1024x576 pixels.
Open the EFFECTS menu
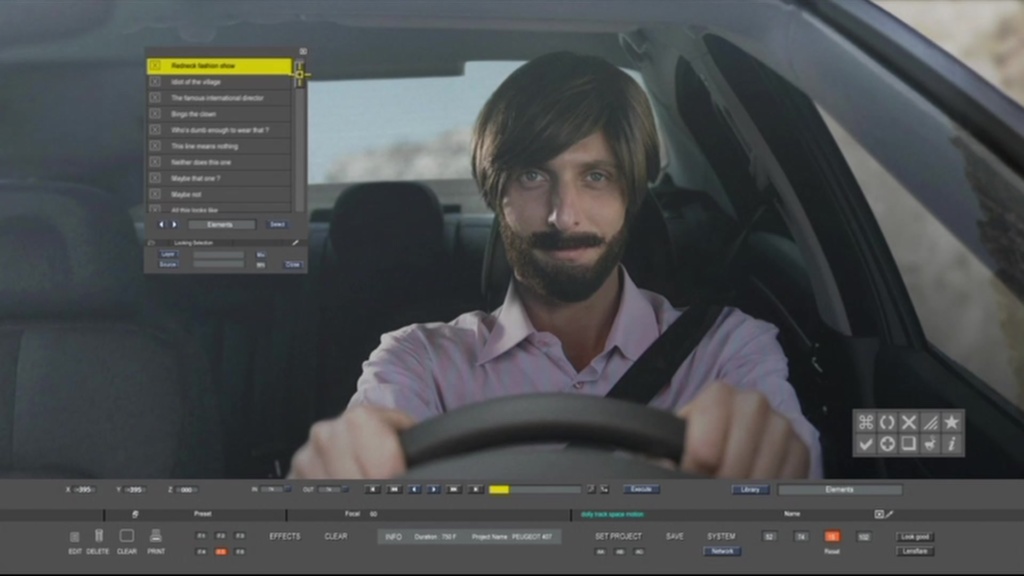(285, 536)
